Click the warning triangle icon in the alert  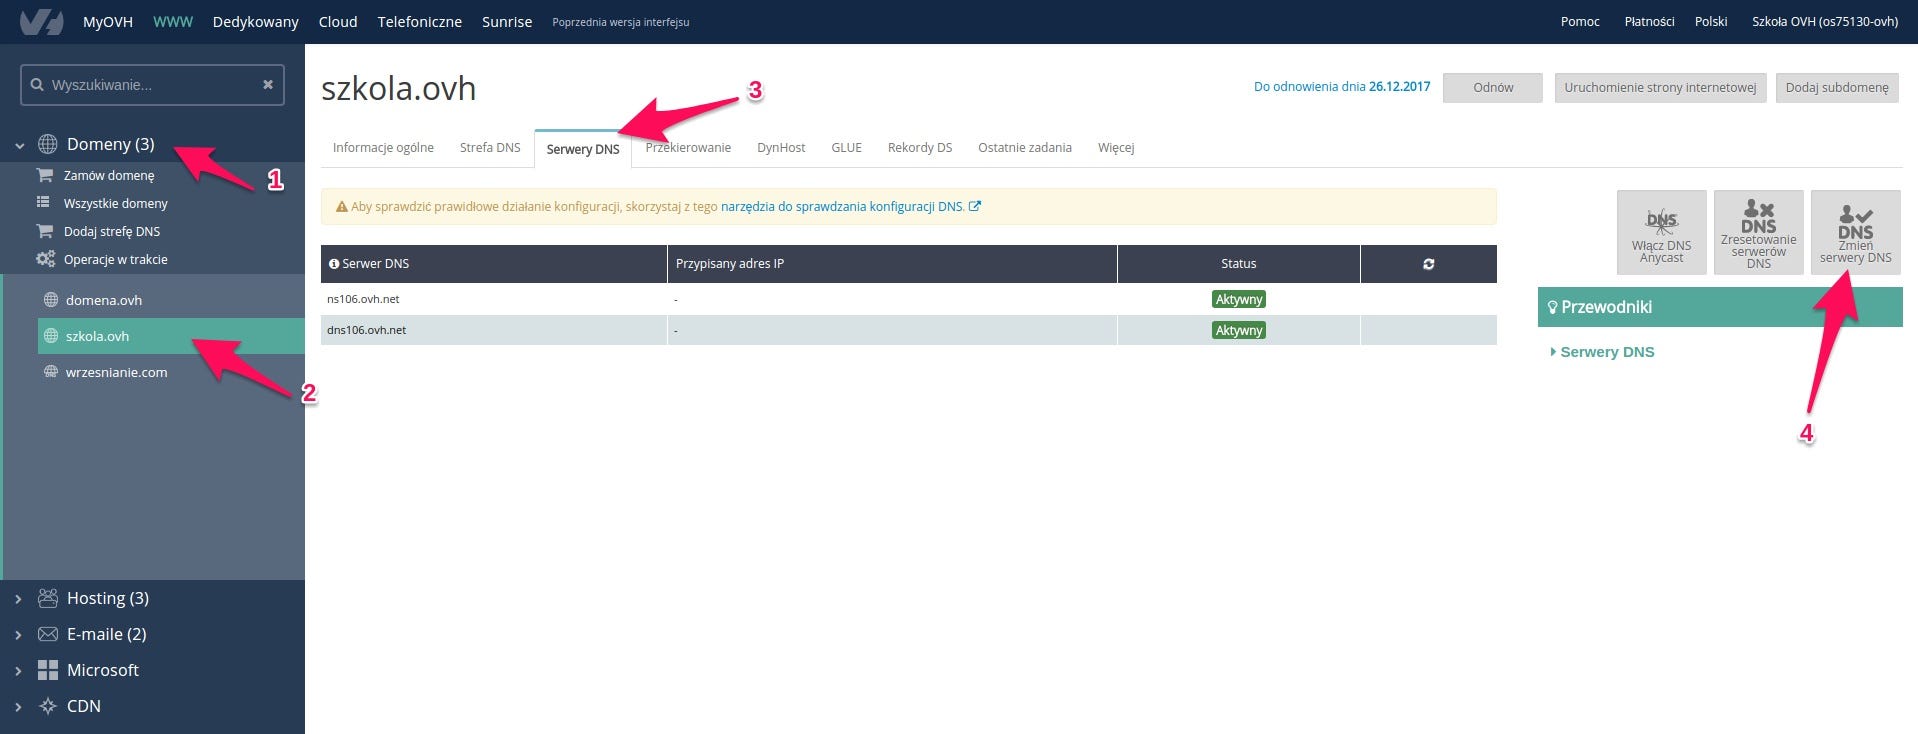(x=342, y=207)
